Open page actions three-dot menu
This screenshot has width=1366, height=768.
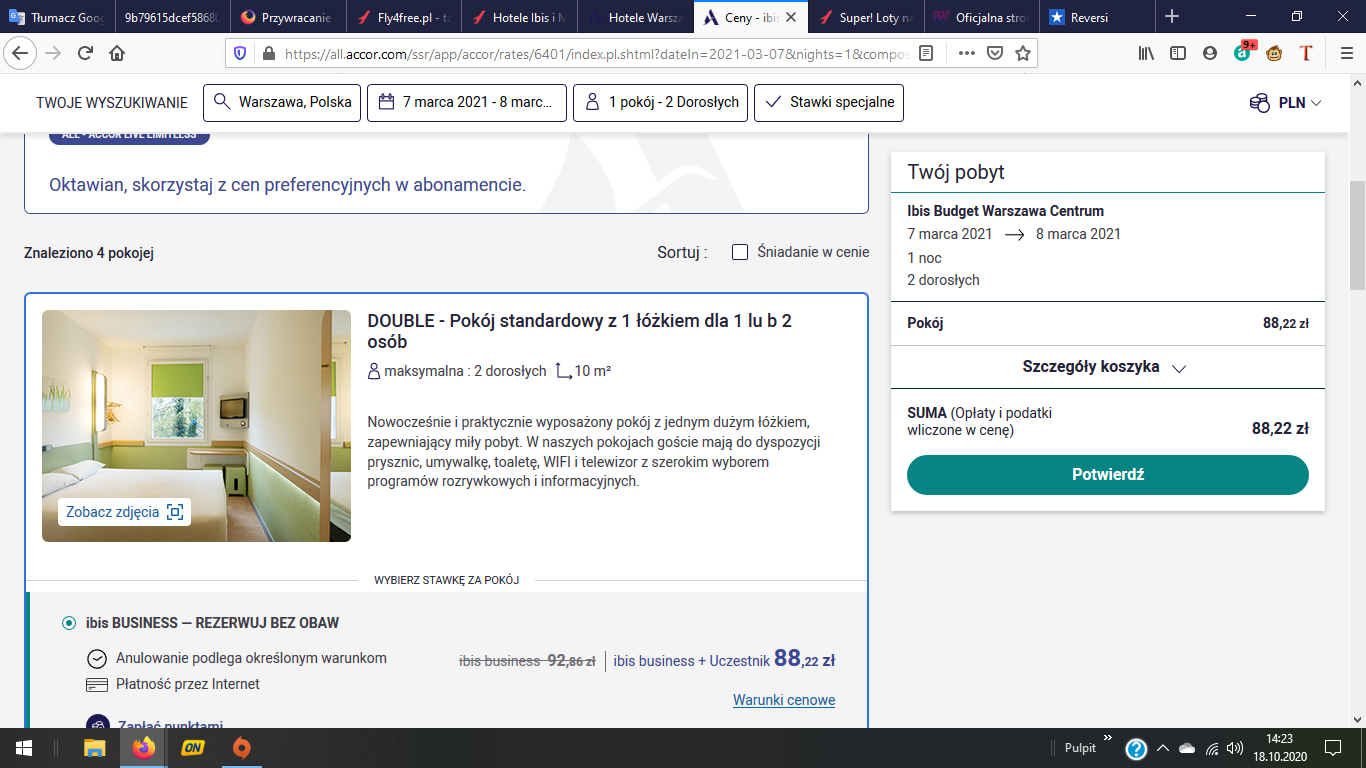pyautogui.click(x=966, y=54)
